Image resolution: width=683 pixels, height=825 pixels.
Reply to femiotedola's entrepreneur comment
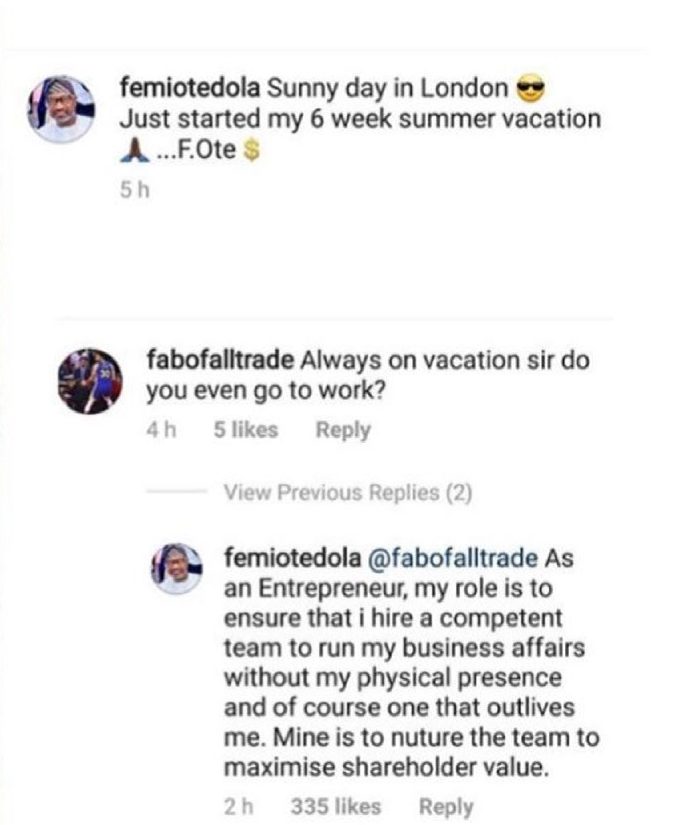tap(446, 805)
